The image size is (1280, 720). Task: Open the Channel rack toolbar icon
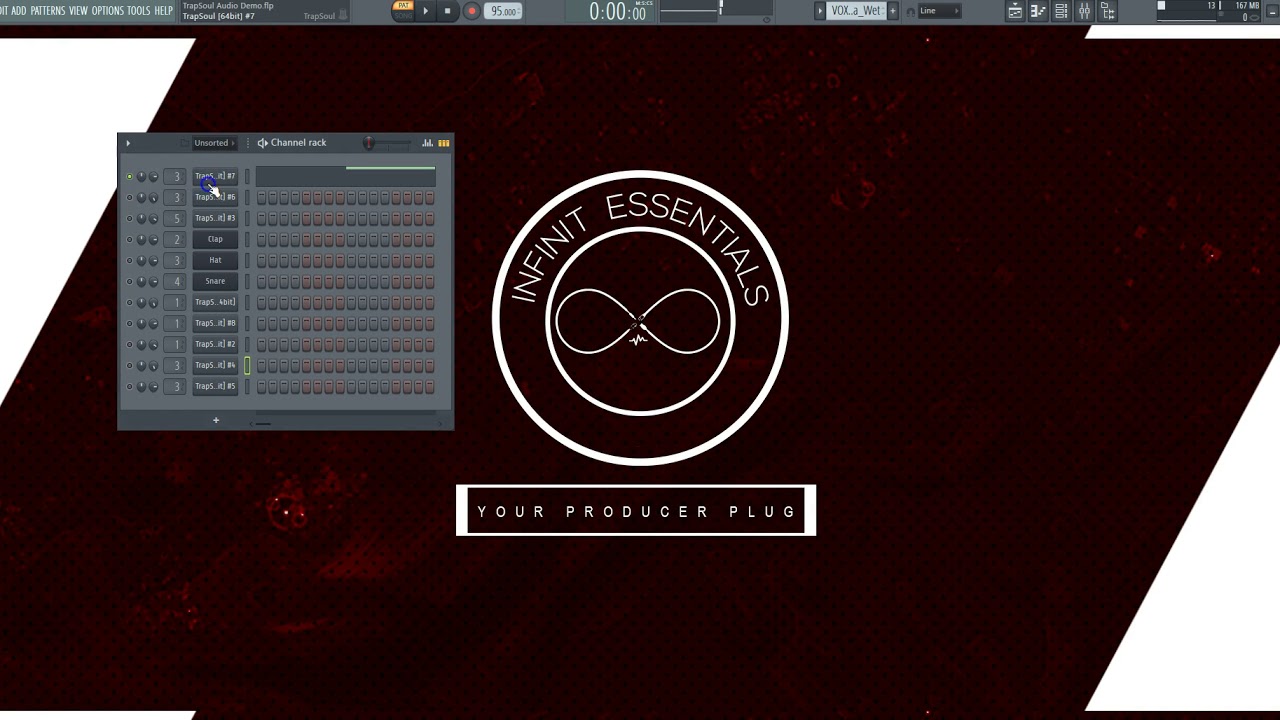1061,11
